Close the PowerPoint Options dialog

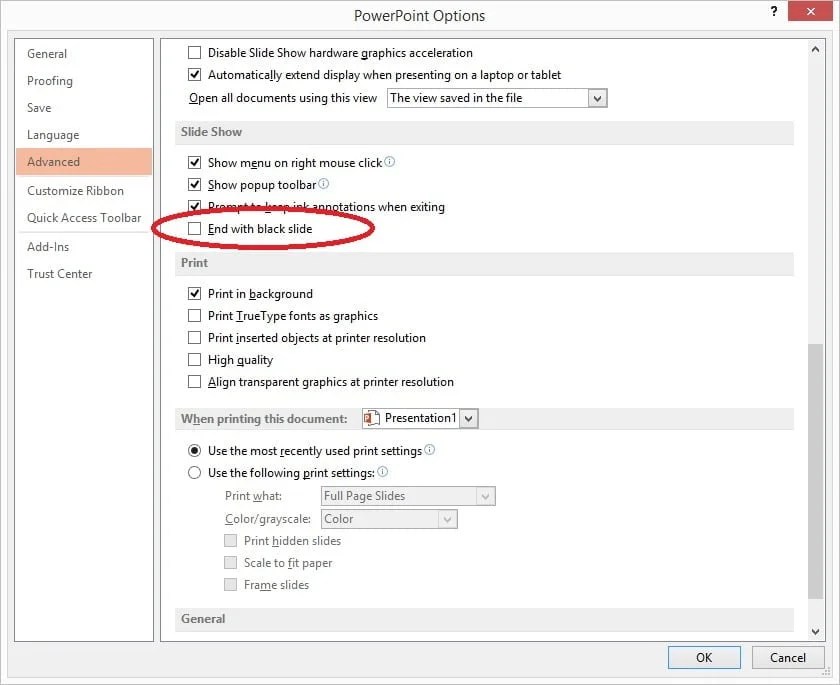click(x=810, y=11)
